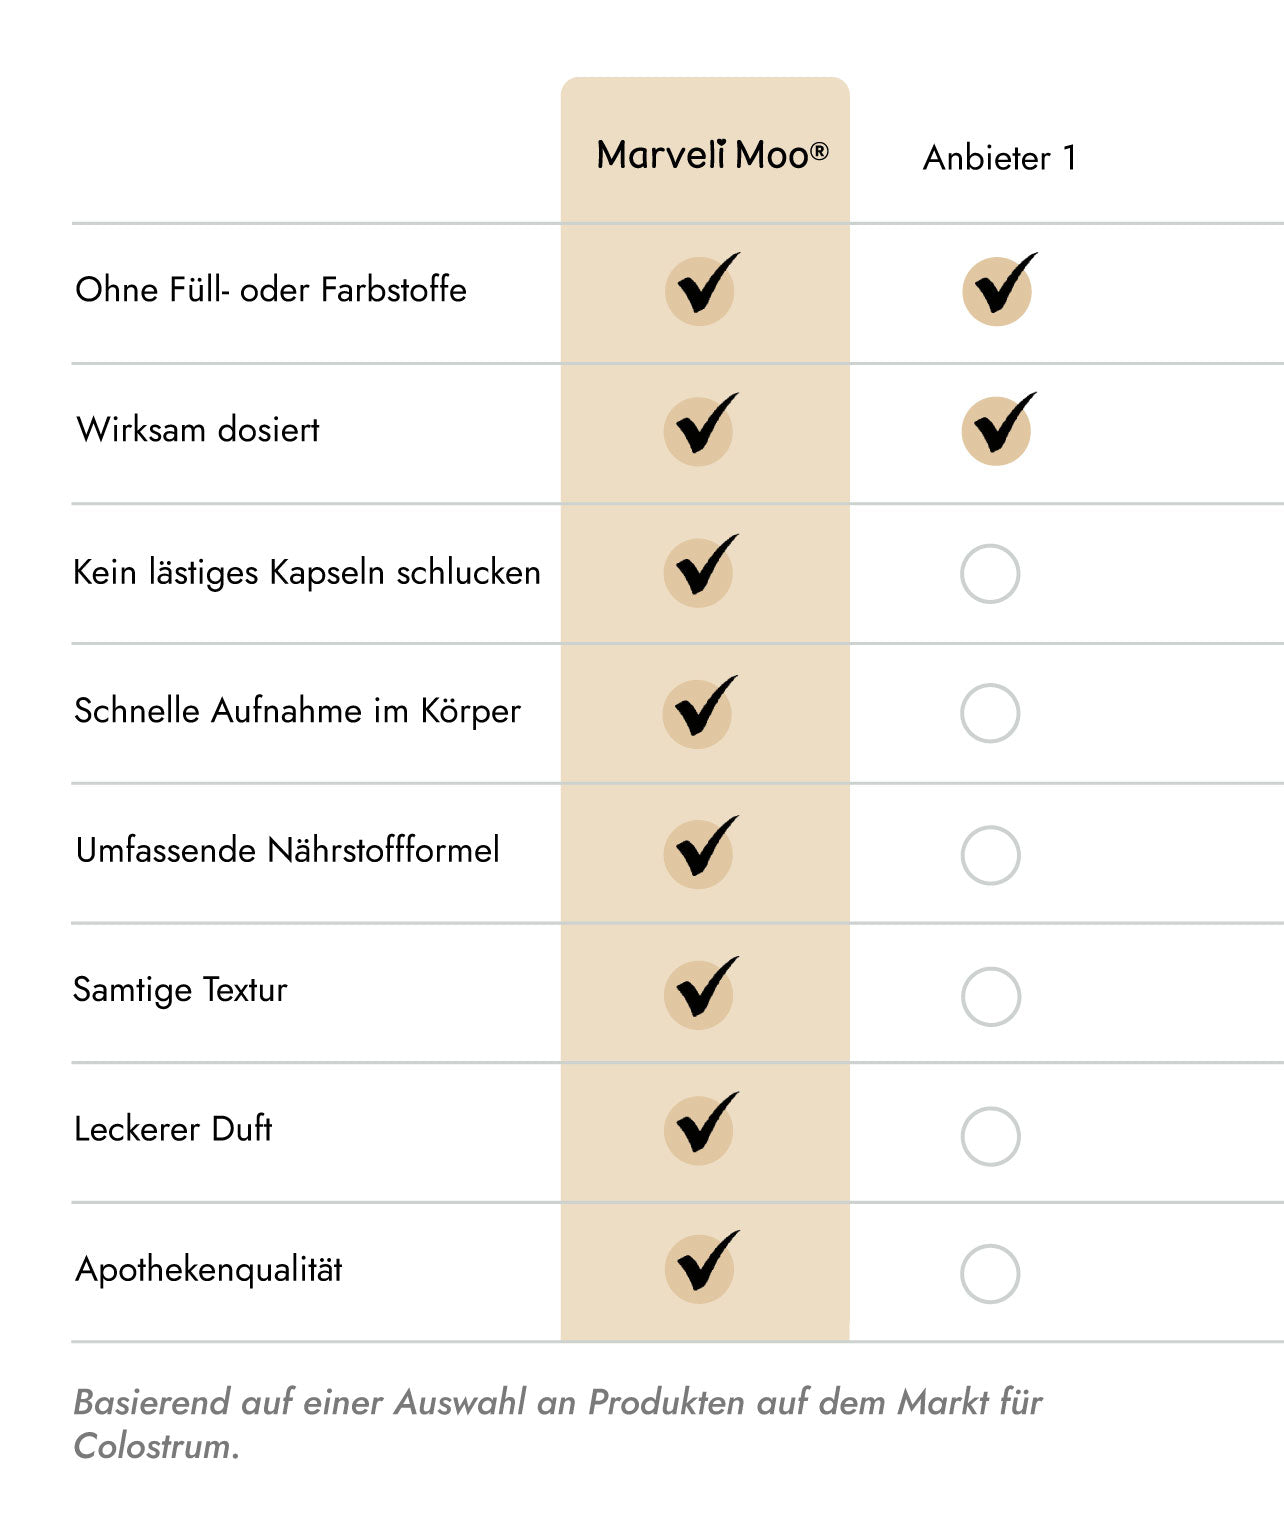Click Anbieter 1 checkmark for Ohne Füll- oder Farbstoffe
Screen dimensions: 1284x1513
pyautogui.click(x=999, y=288)
